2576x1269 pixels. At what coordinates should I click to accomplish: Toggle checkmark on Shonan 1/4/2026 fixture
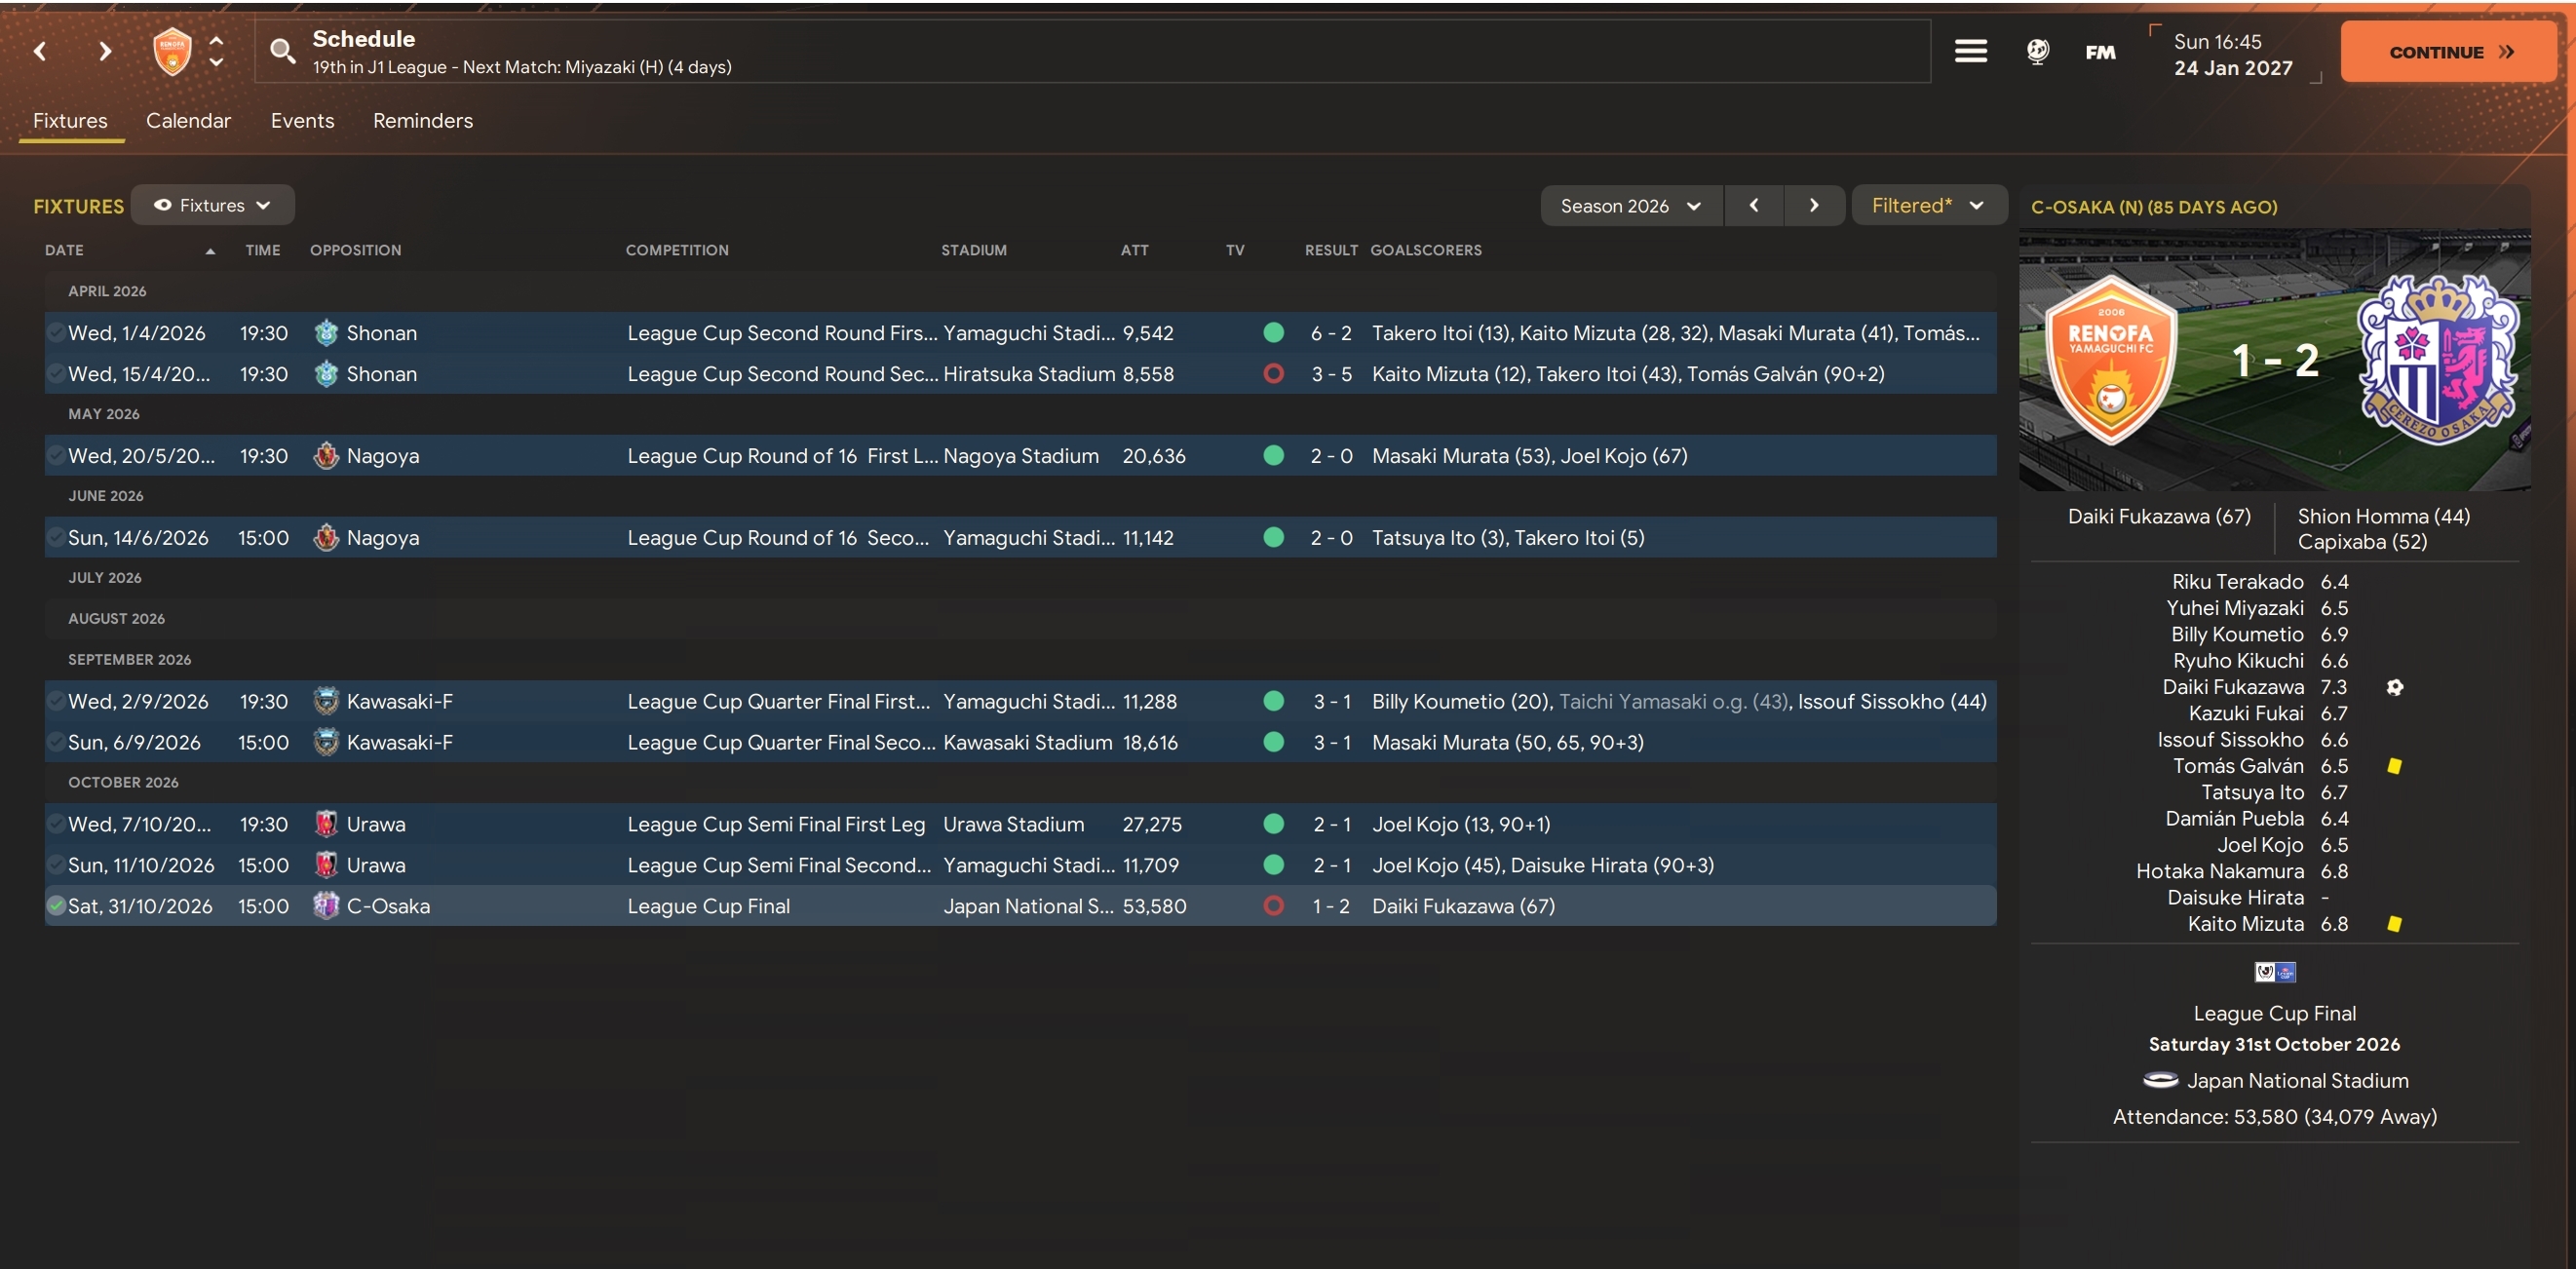point(56,333)
